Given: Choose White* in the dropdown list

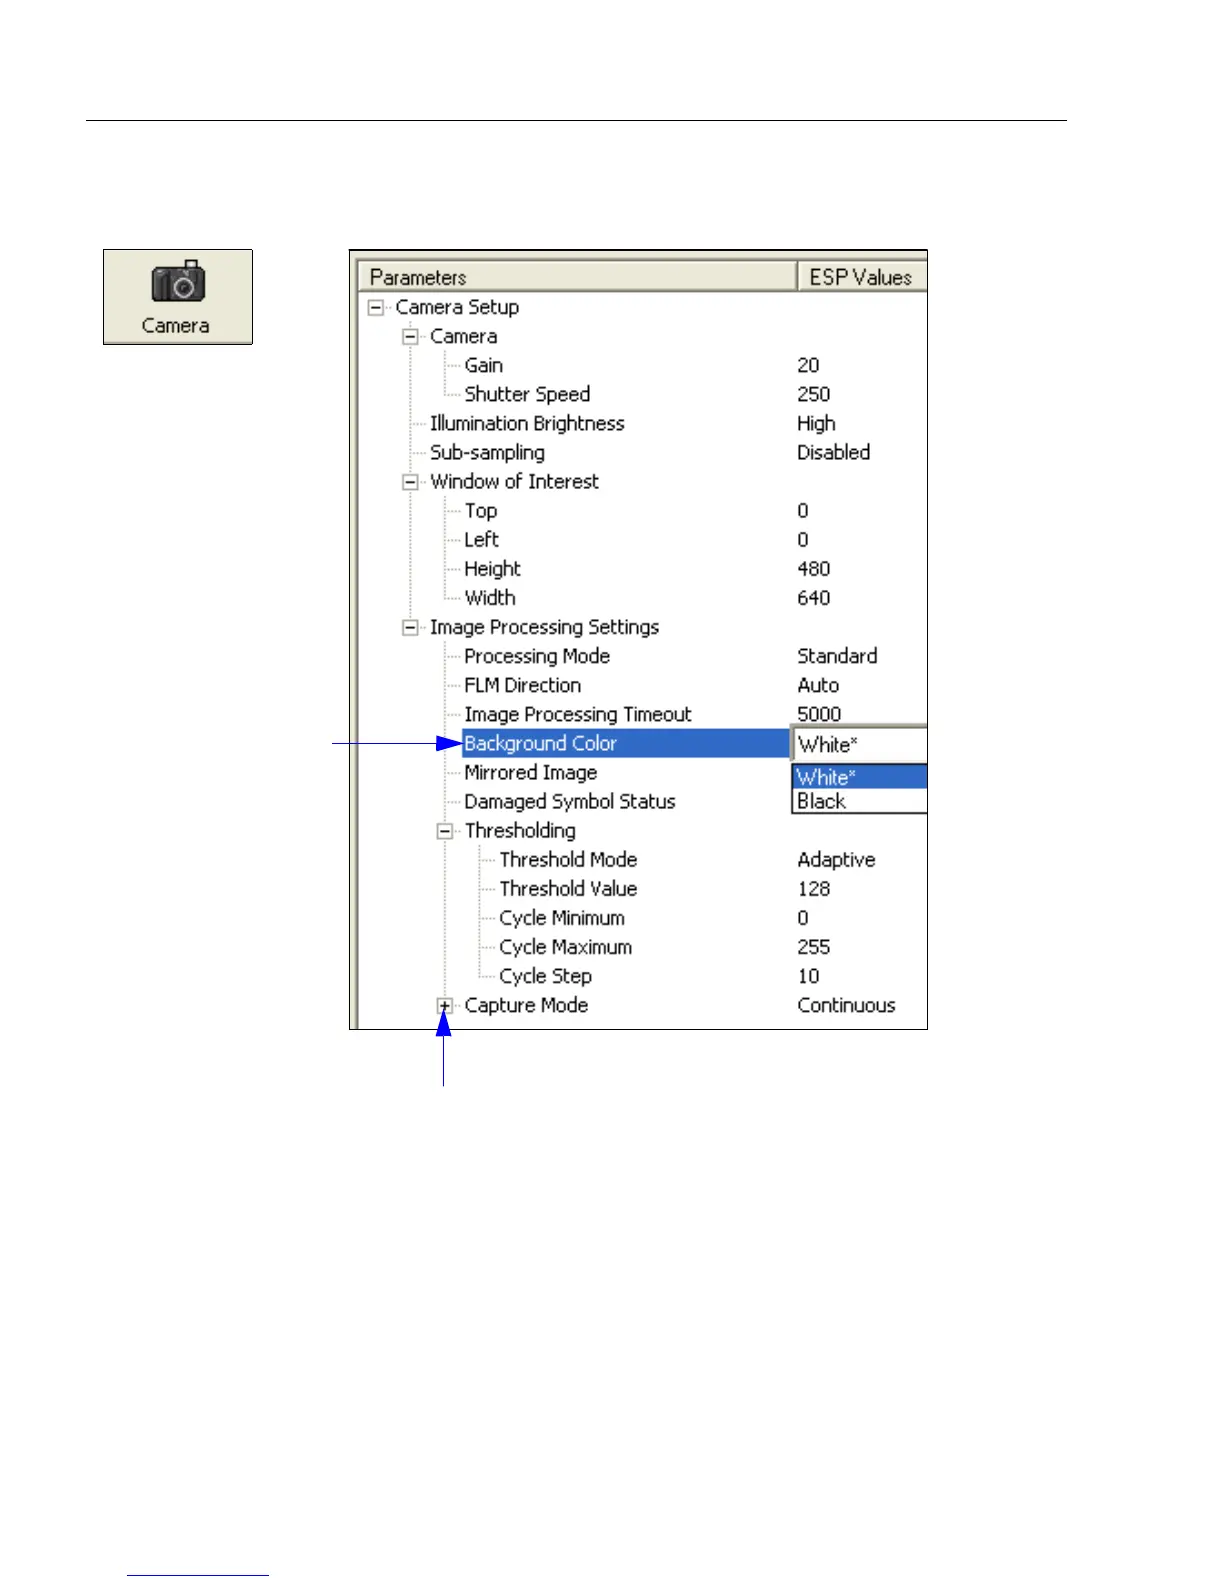Looking at the screenshot, I should (860, 777).
